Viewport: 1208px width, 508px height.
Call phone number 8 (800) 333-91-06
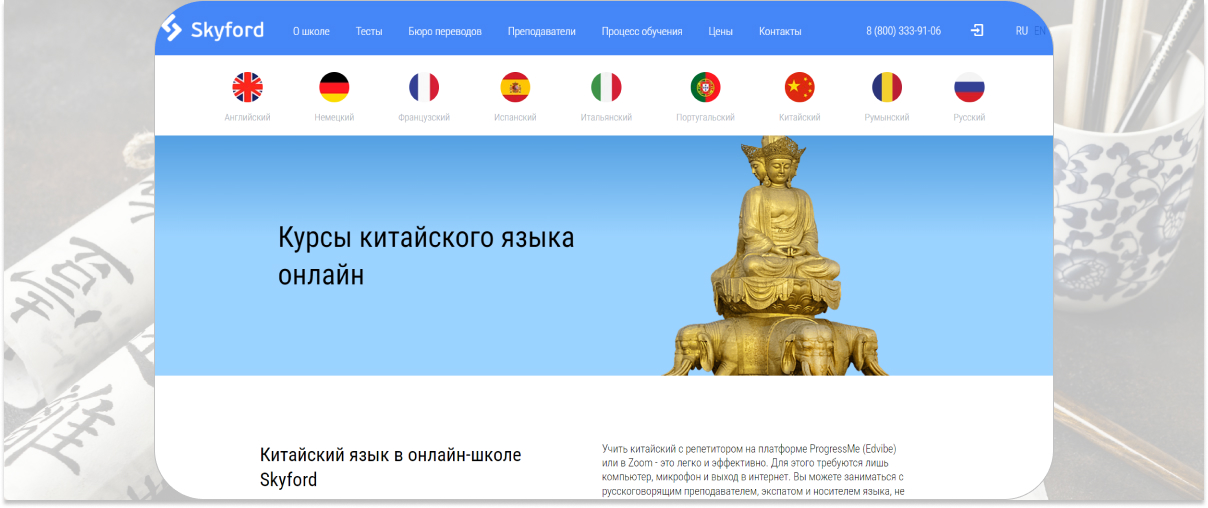point(903,32)
